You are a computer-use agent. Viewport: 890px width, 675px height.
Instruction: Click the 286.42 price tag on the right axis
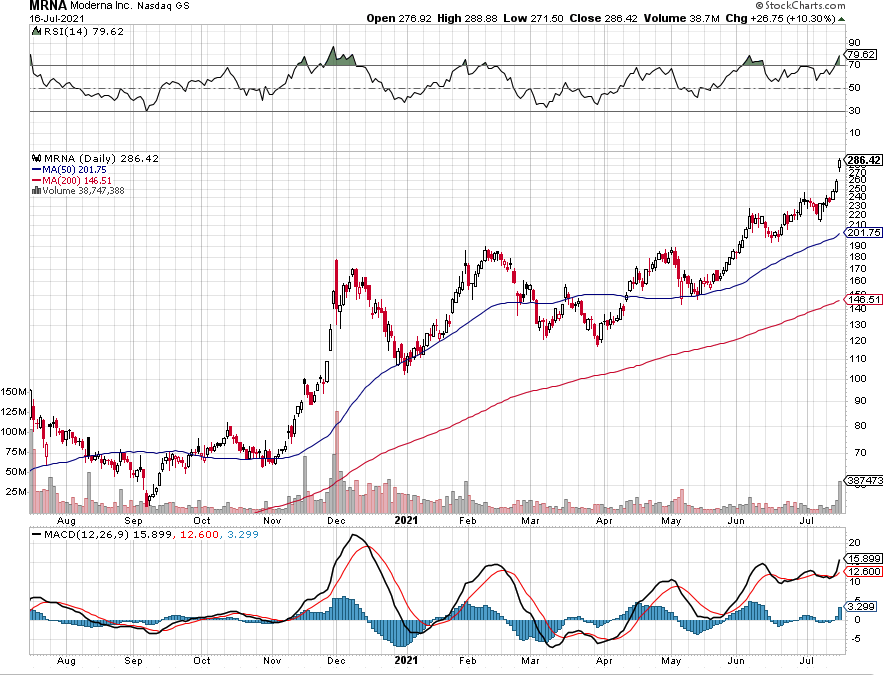tap(864, 160)
